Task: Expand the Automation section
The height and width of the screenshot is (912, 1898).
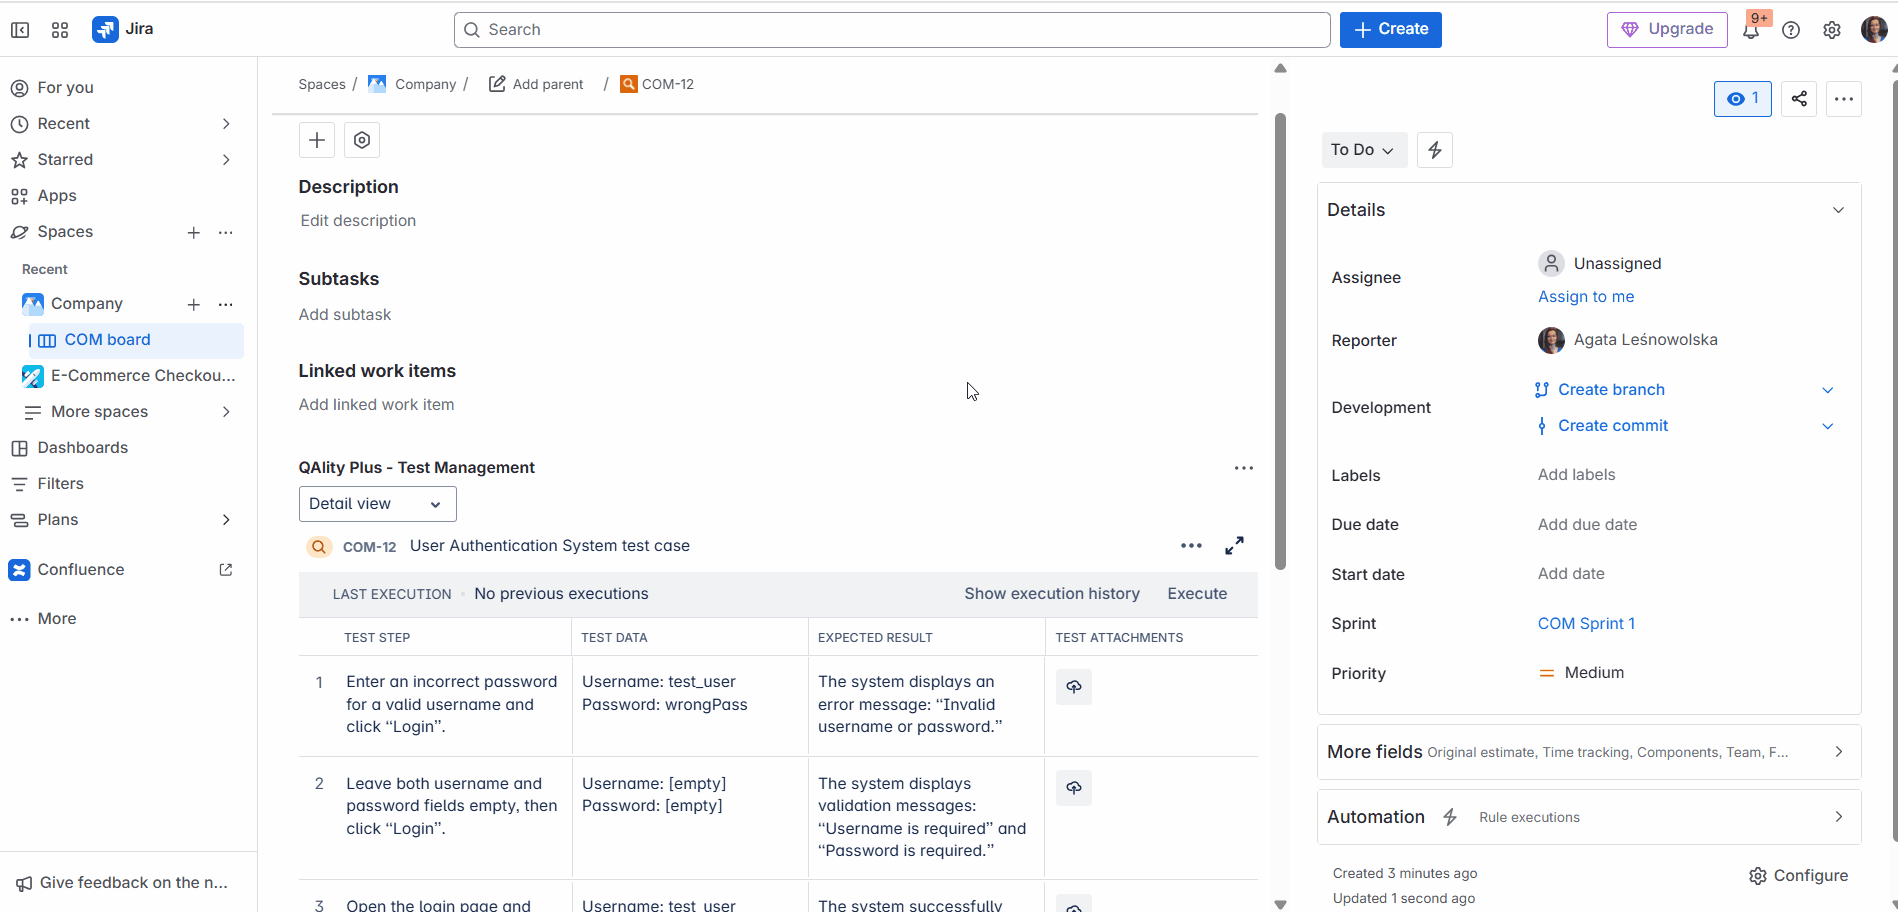Action: 1589,817
